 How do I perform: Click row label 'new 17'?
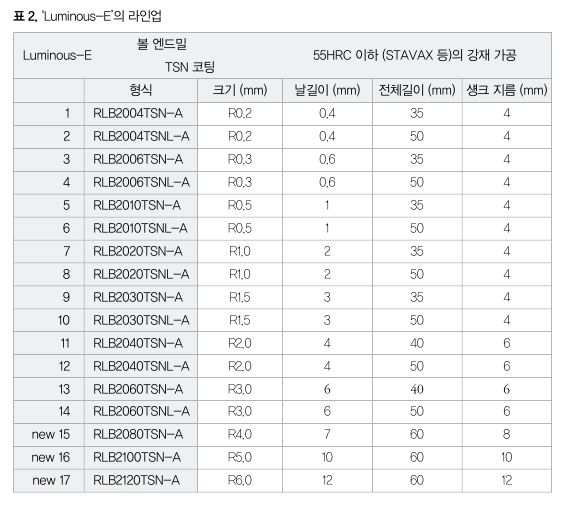point(51,480)
